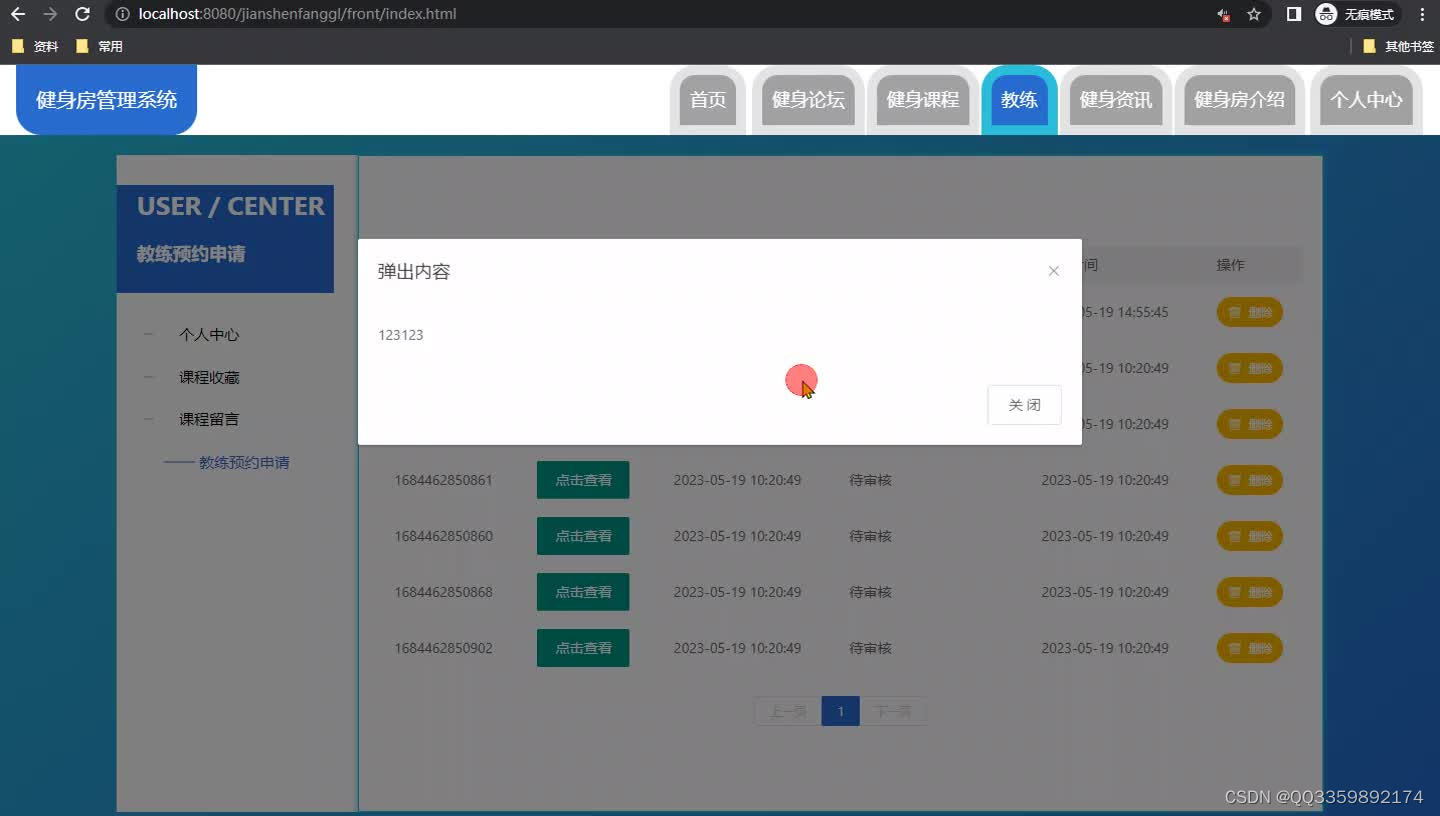1440x816 pixels.
Task: Click the site info icon in the address bar
Action: (x=122, y=14)
